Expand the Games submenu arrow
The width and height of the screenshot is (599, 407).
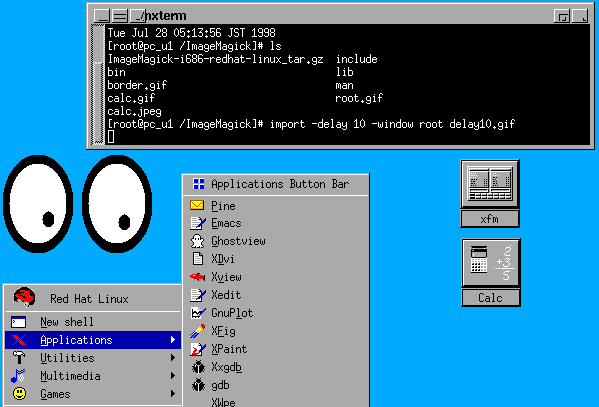173,394
